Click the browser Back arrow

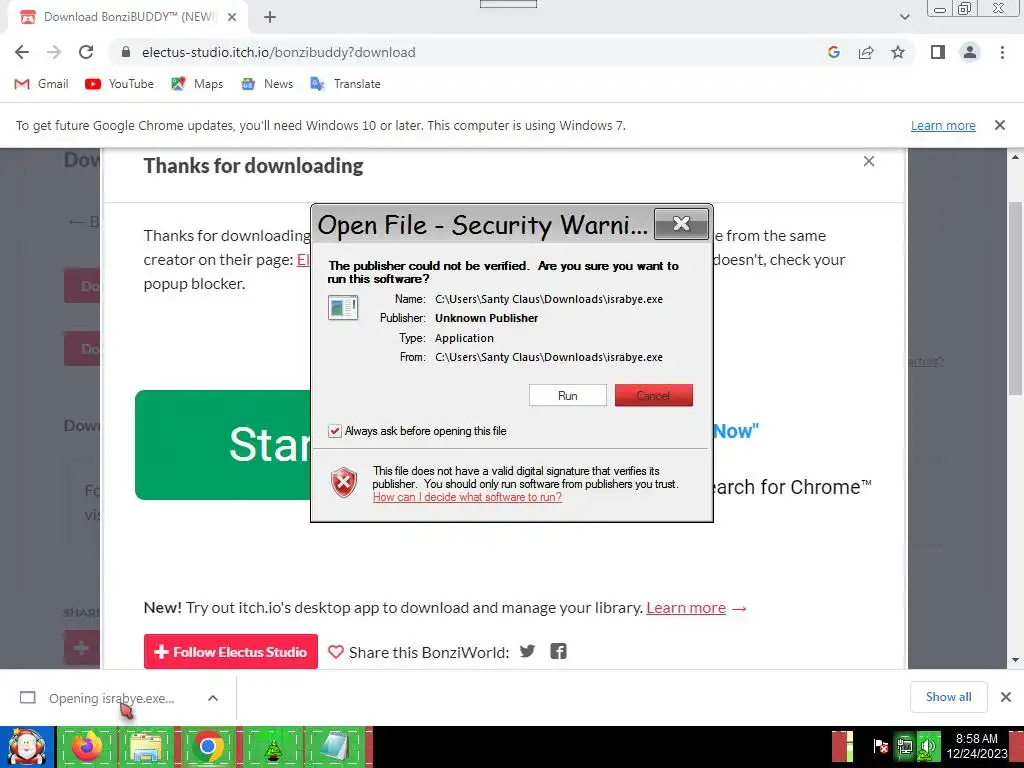(x=22, y=52)
